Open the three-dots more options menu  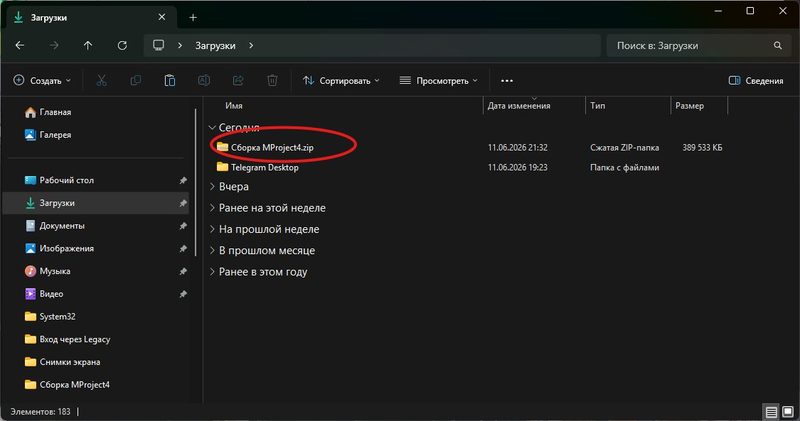click(507, 81)
